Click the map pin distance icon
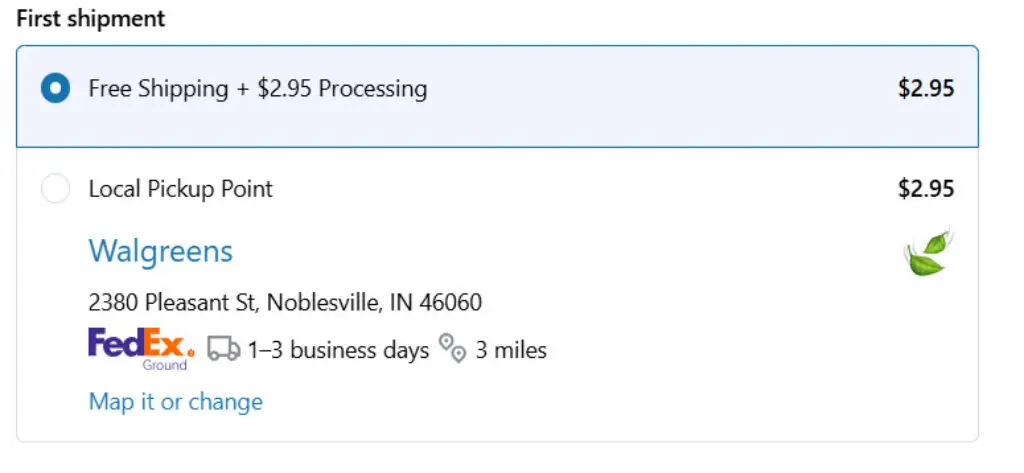The image size is (1024, 473). coord(453,348)
